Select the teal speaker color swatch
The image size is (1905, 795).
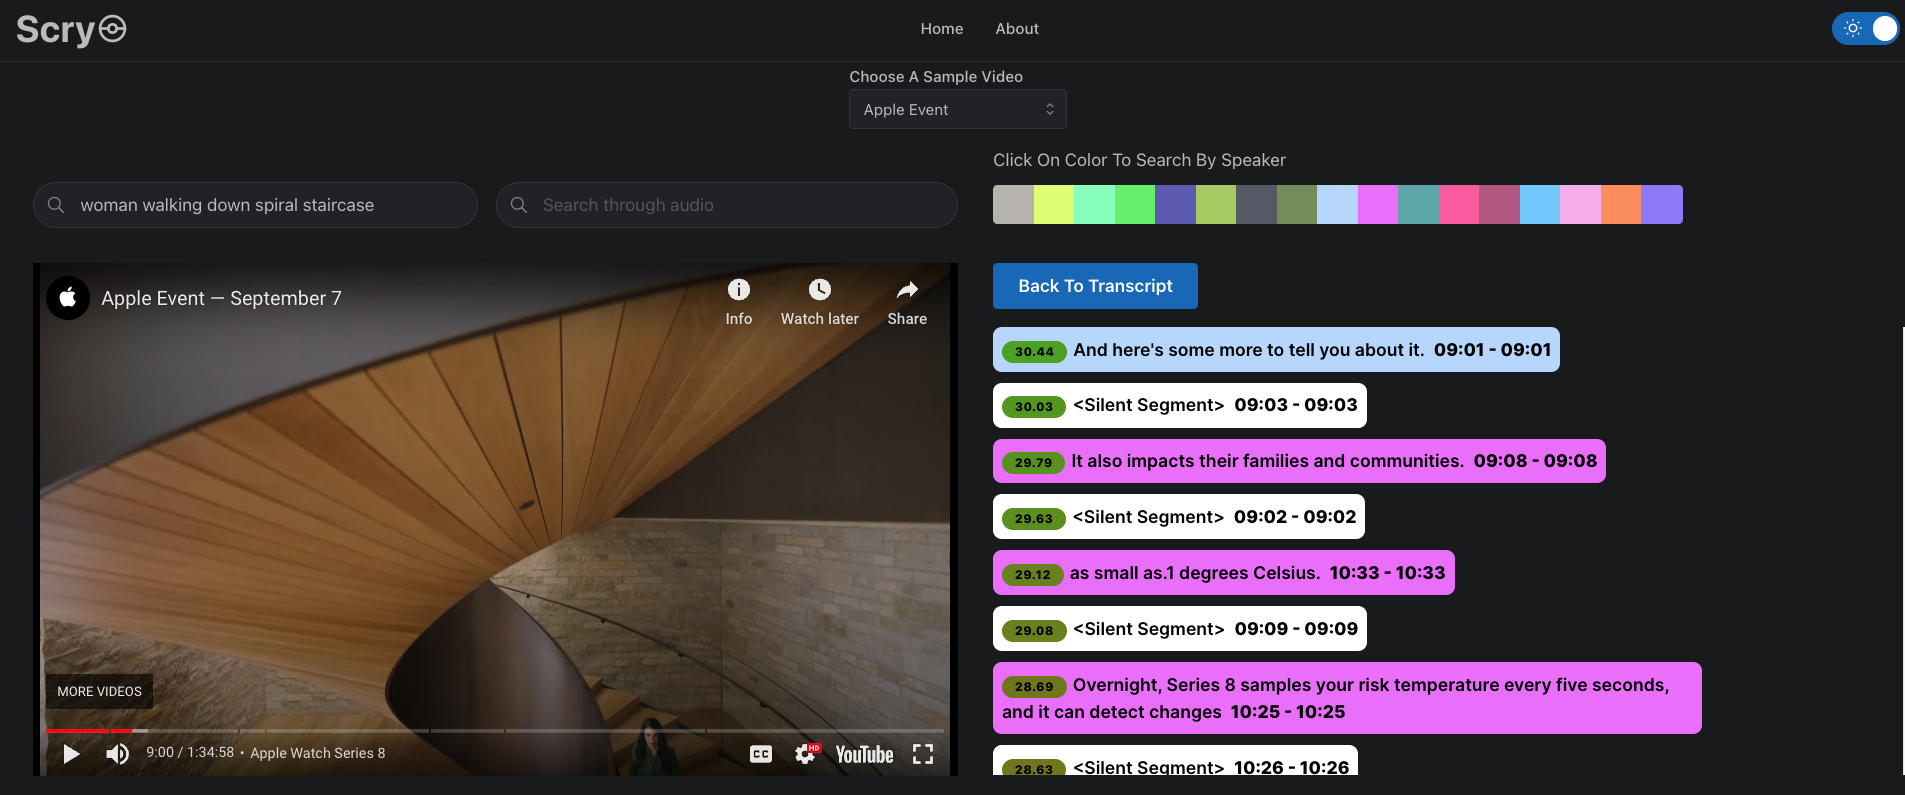[x=1419, y=204]
